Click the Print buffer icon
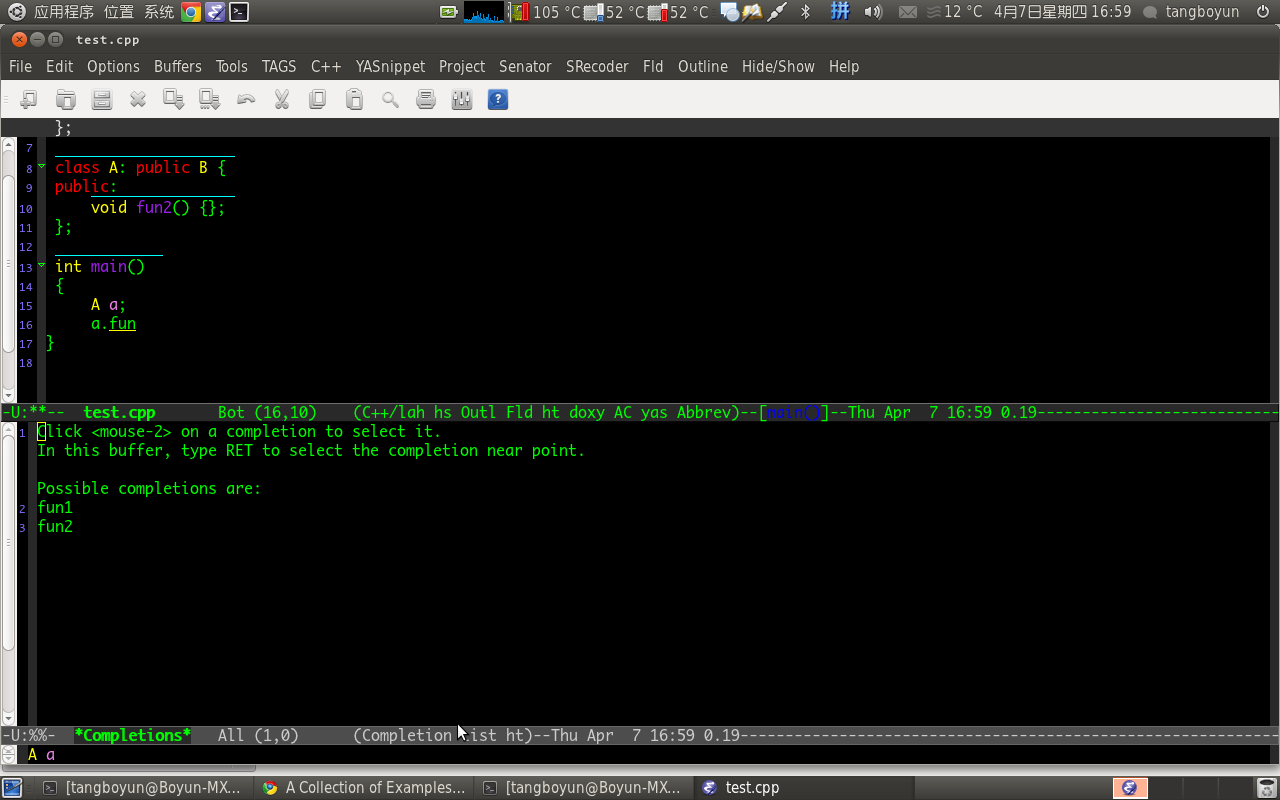 coord(426,99)
